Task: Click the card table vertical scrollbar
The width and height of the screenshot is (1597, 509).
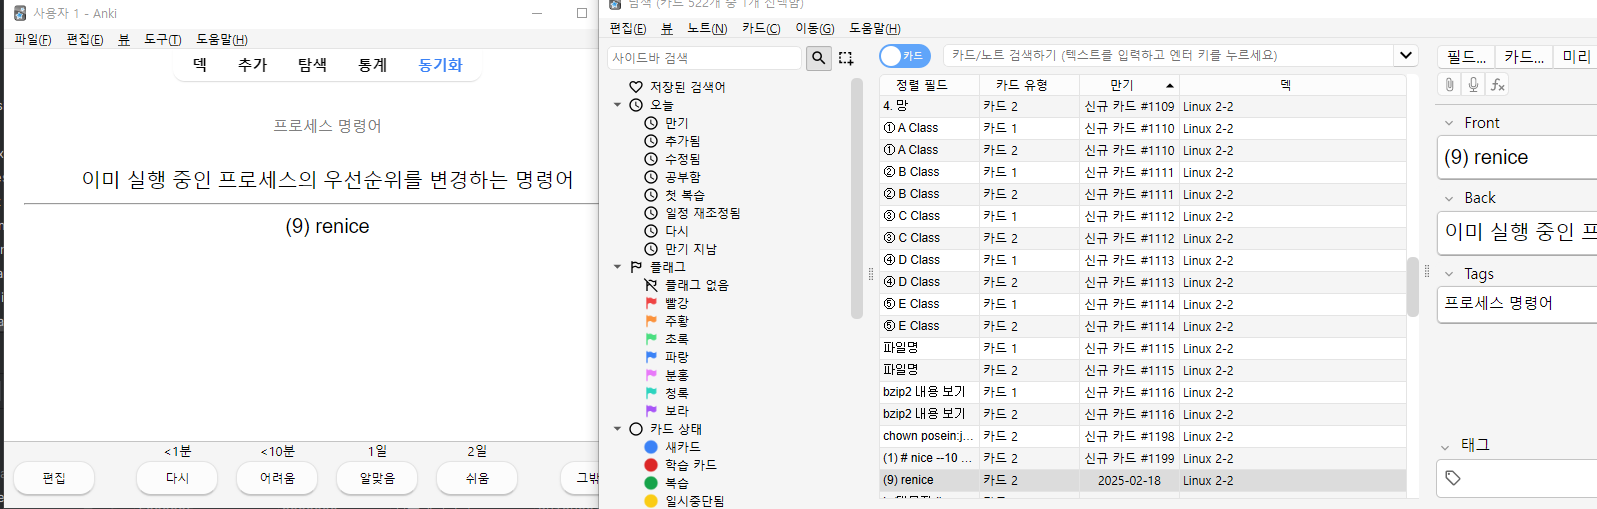Action: pyautogui.click(x=1413, y=288)
